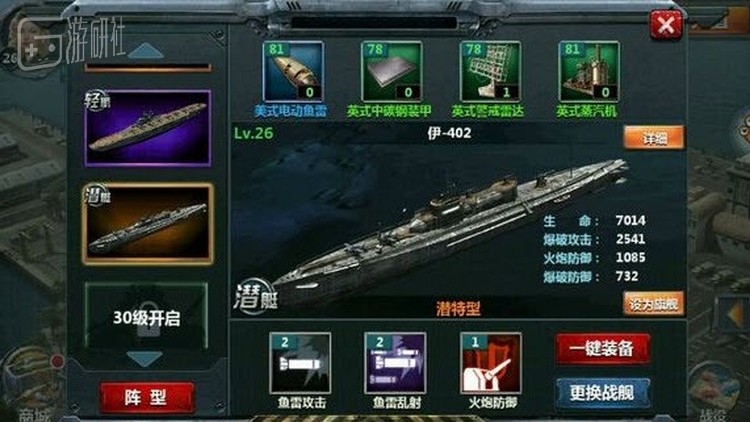Select the 美式电动鱼雷 torpedo equipment slot
750x422 pixels.
click(293, 71)
